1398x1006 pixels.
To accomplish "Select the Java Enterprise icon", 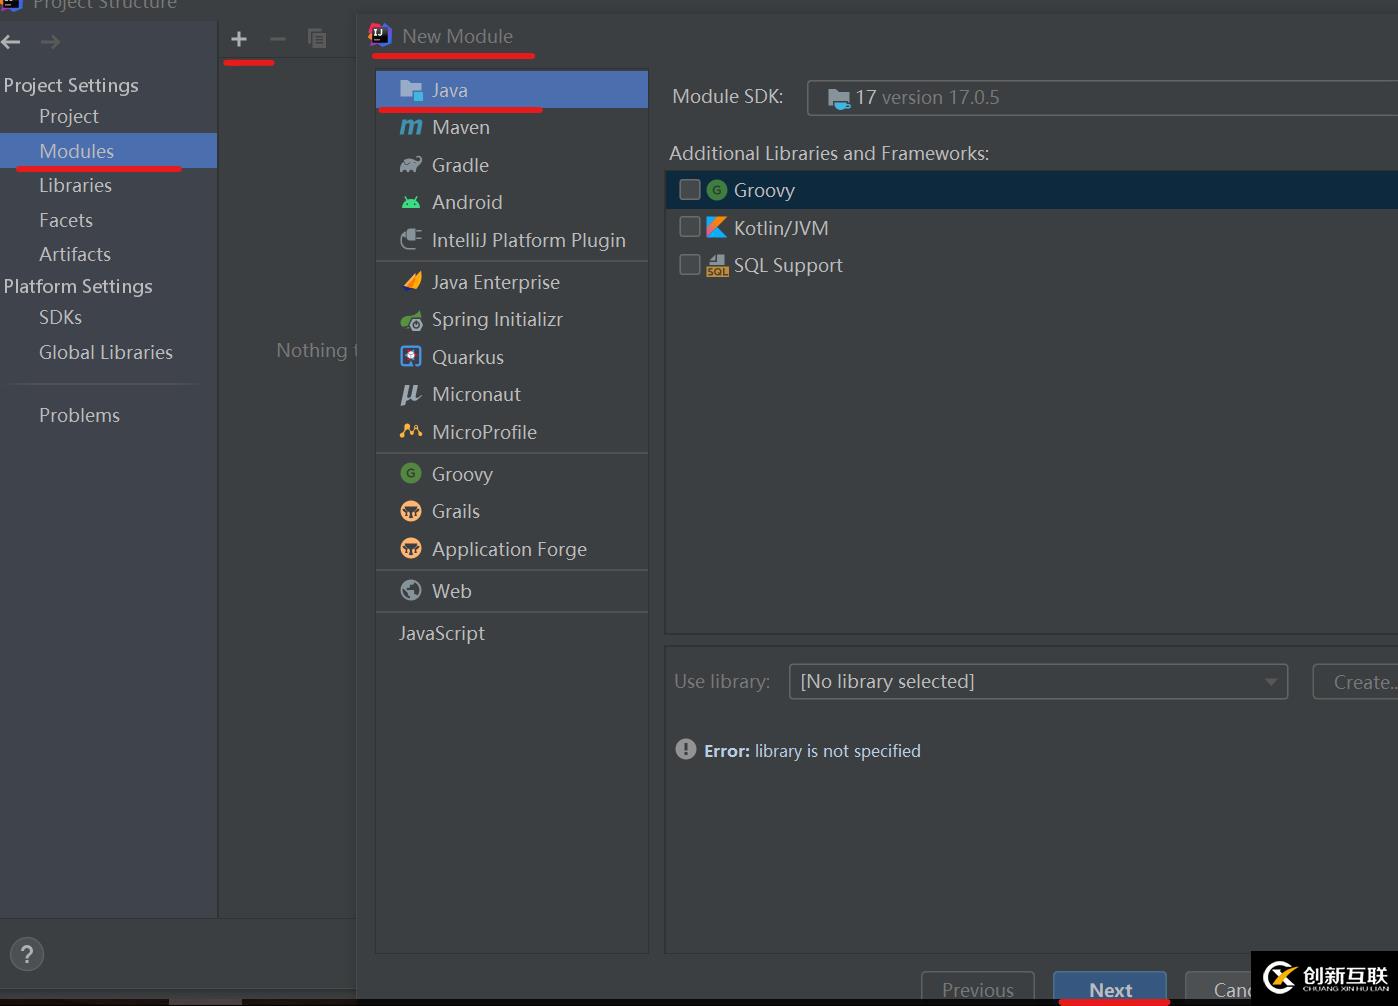I will pos(411,282).
